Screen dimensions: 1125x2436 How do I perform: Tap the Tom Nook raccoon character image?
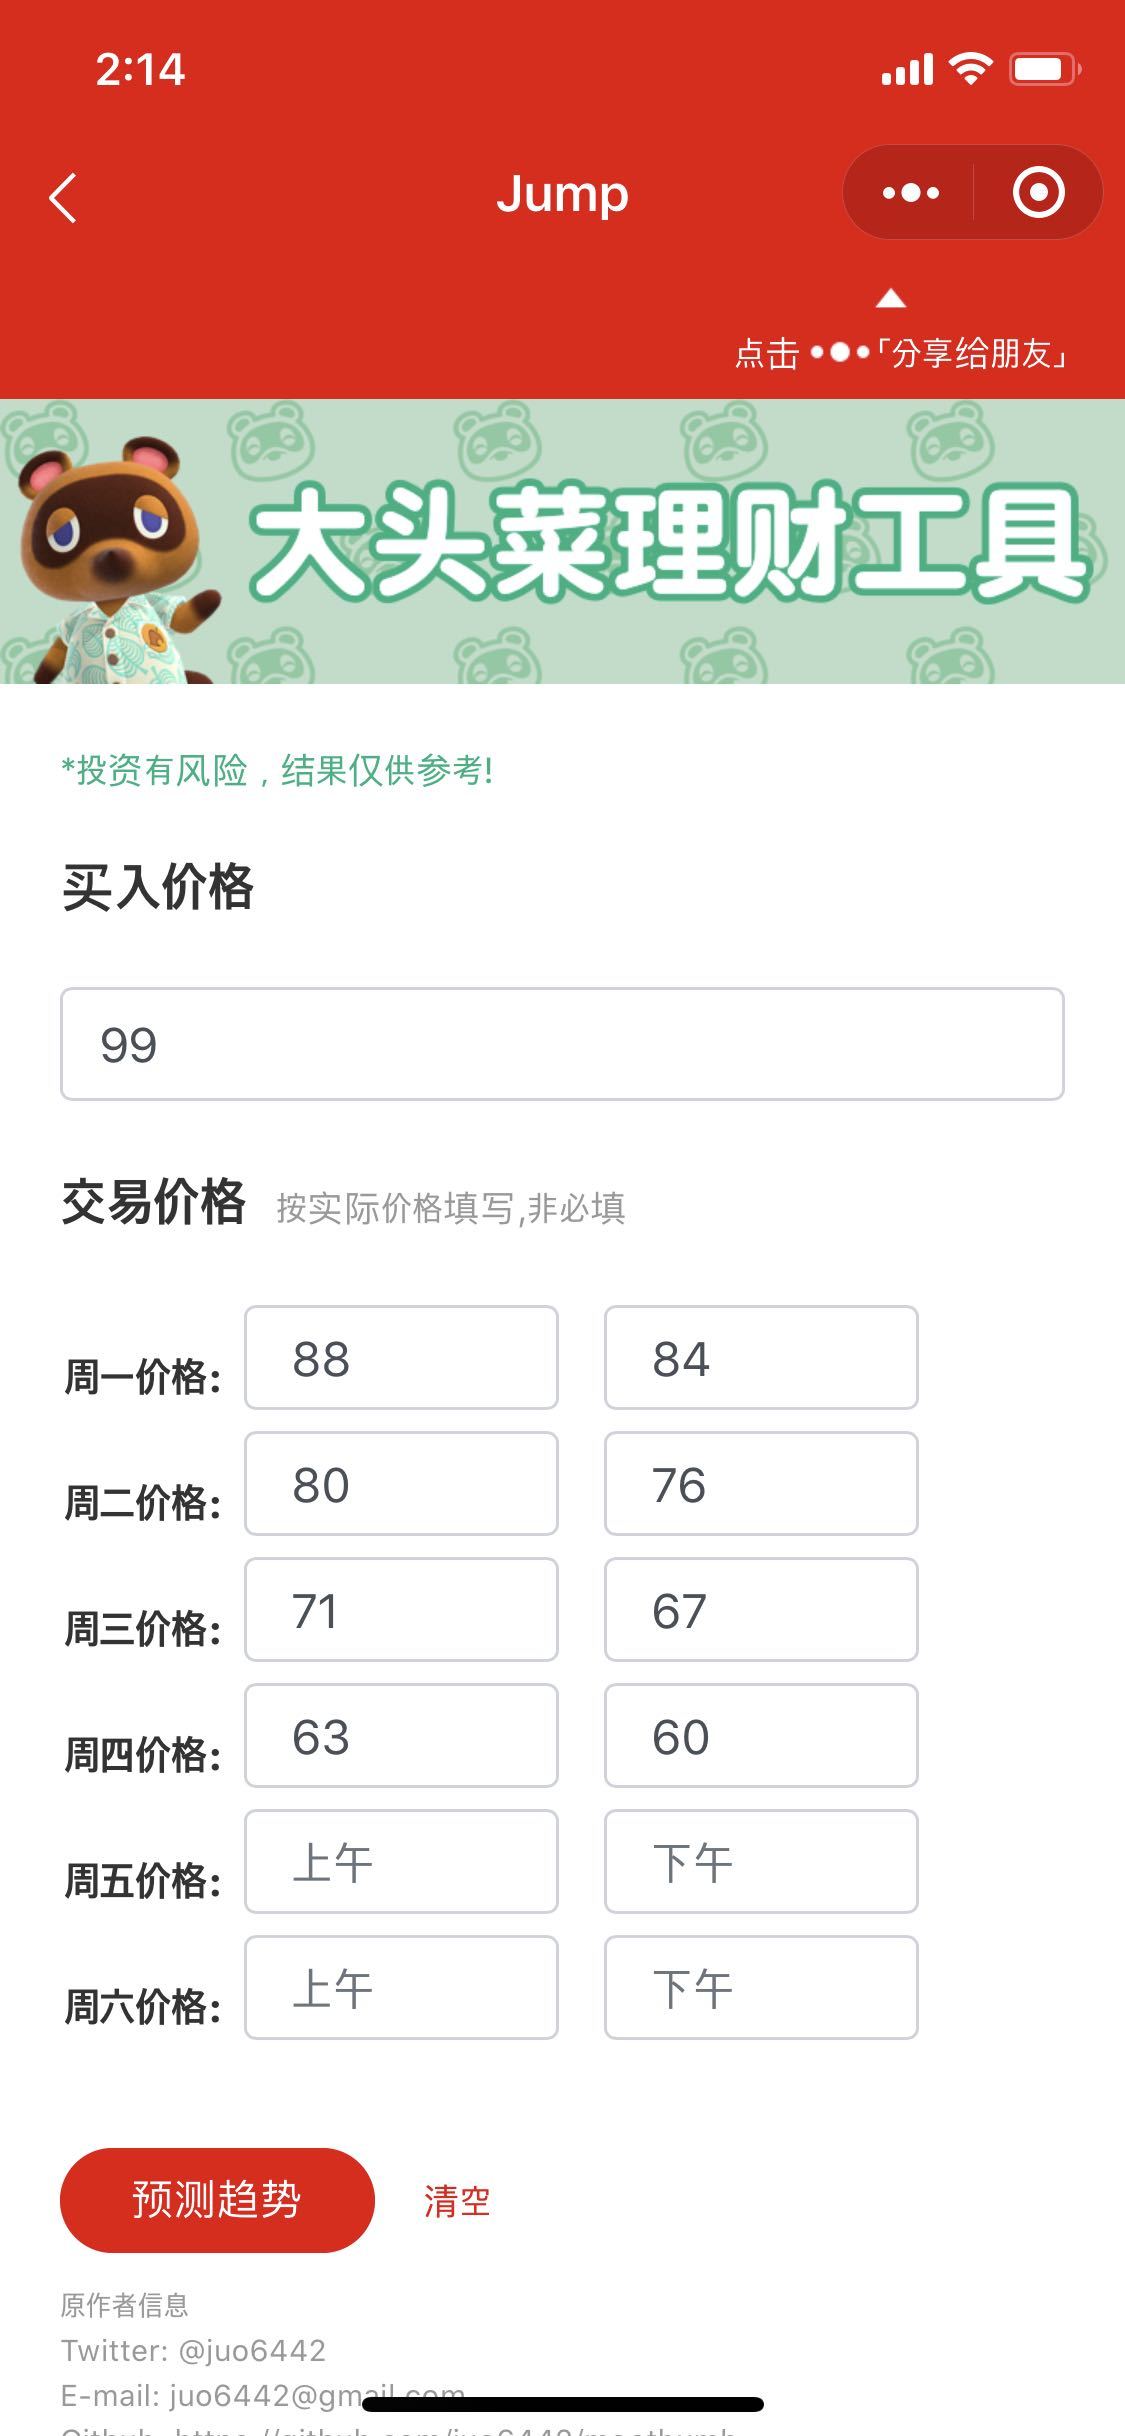(111, 560)
